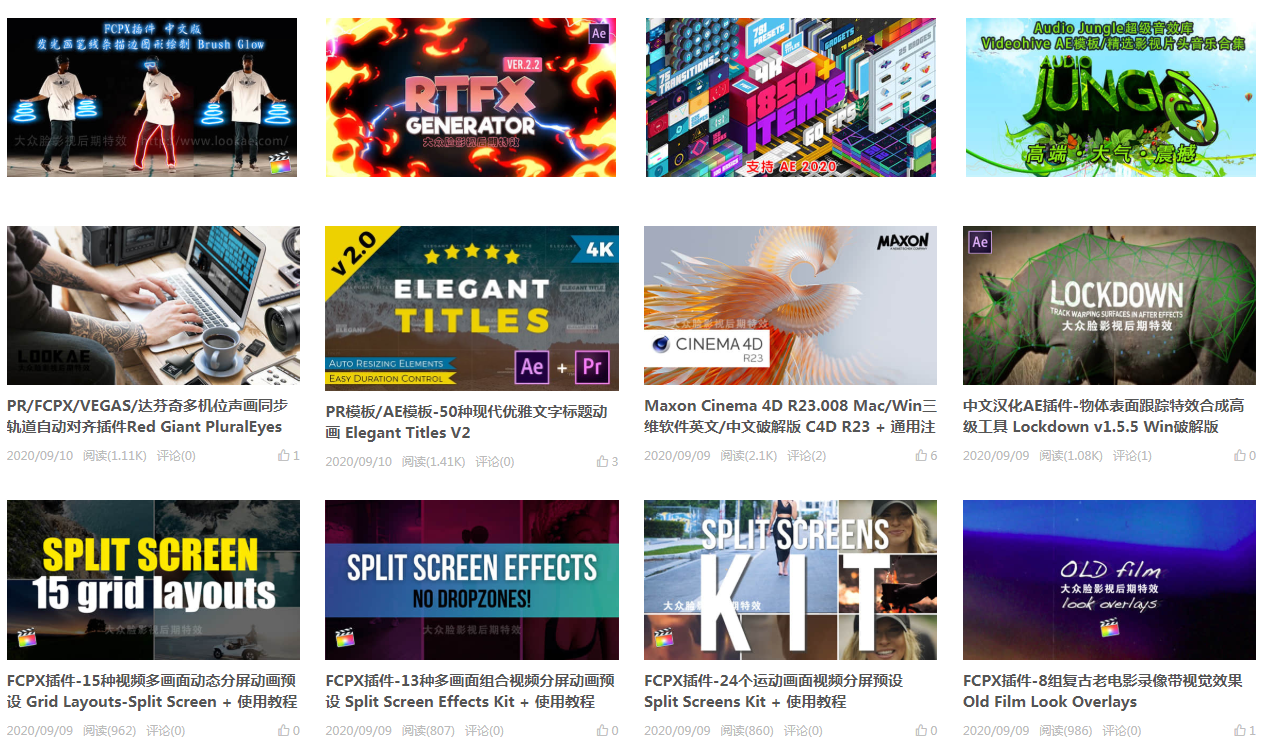
Task: Open the Red Giant PluralEyes title link
Action: click(147, 416)
